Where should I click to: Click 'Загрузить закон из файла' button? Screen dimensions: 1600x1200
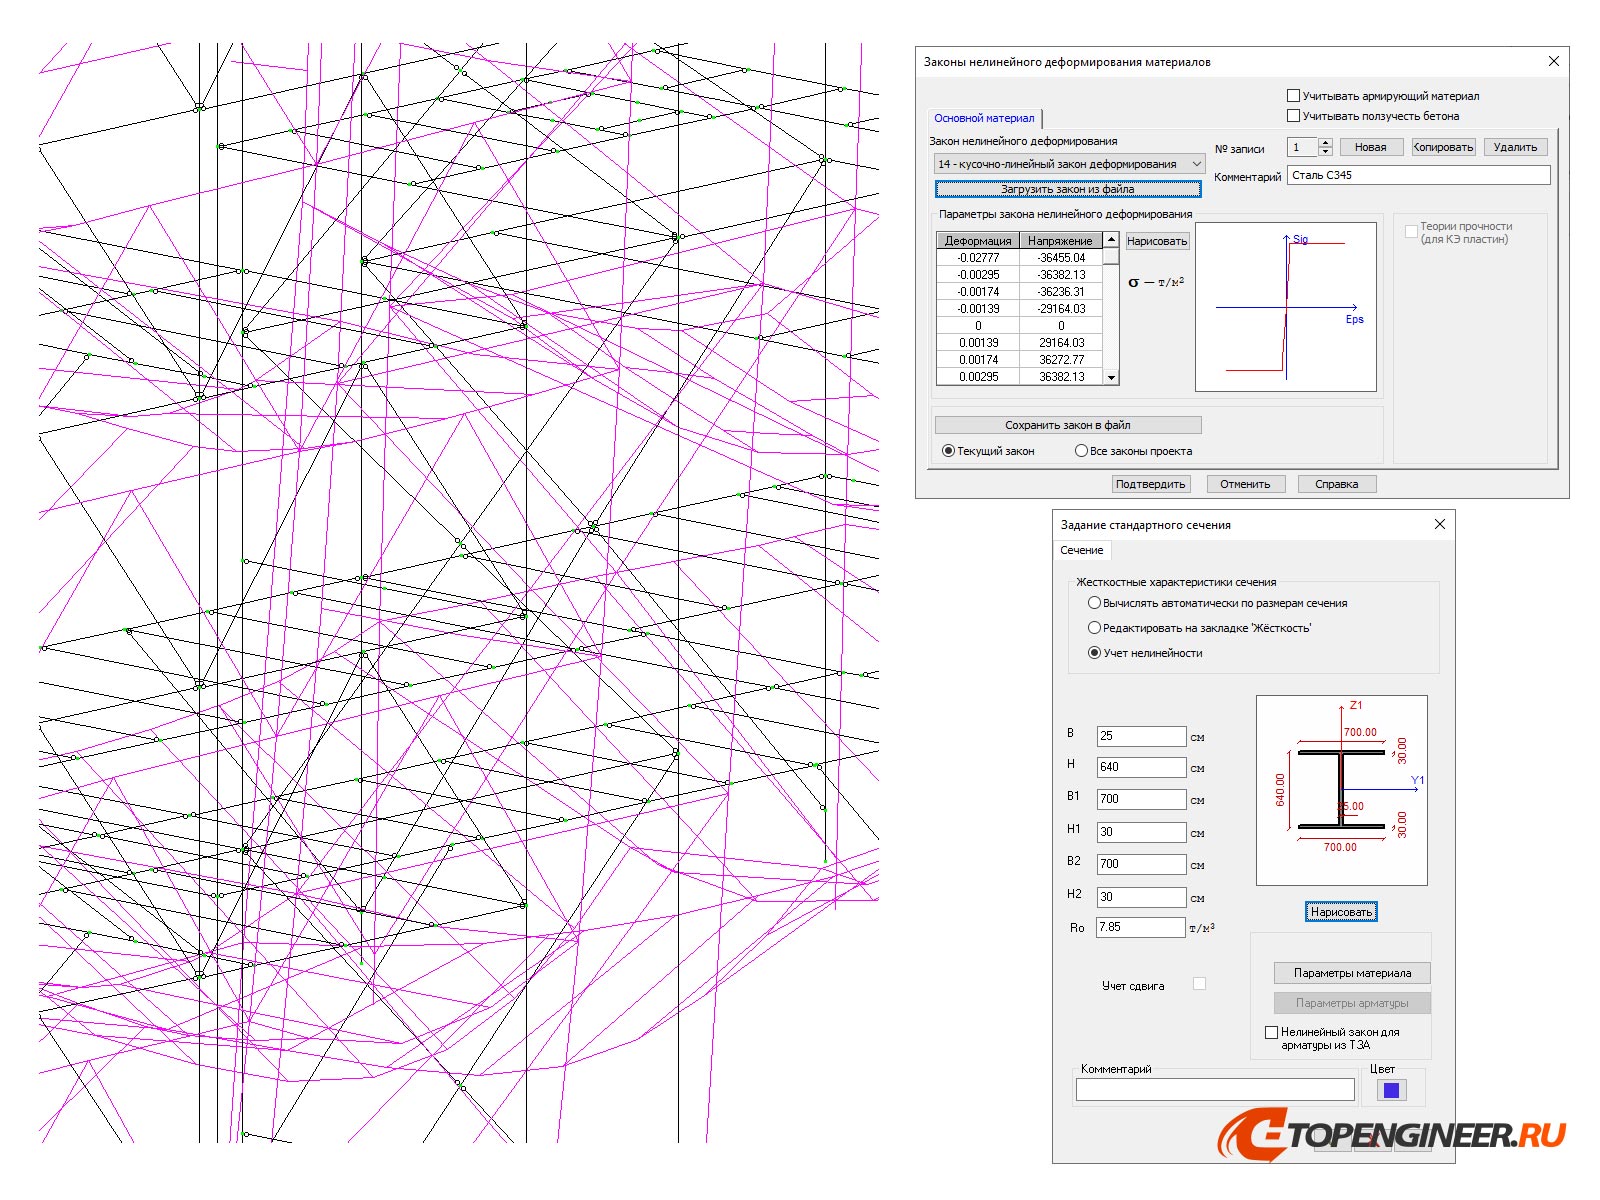point(1067,189)
